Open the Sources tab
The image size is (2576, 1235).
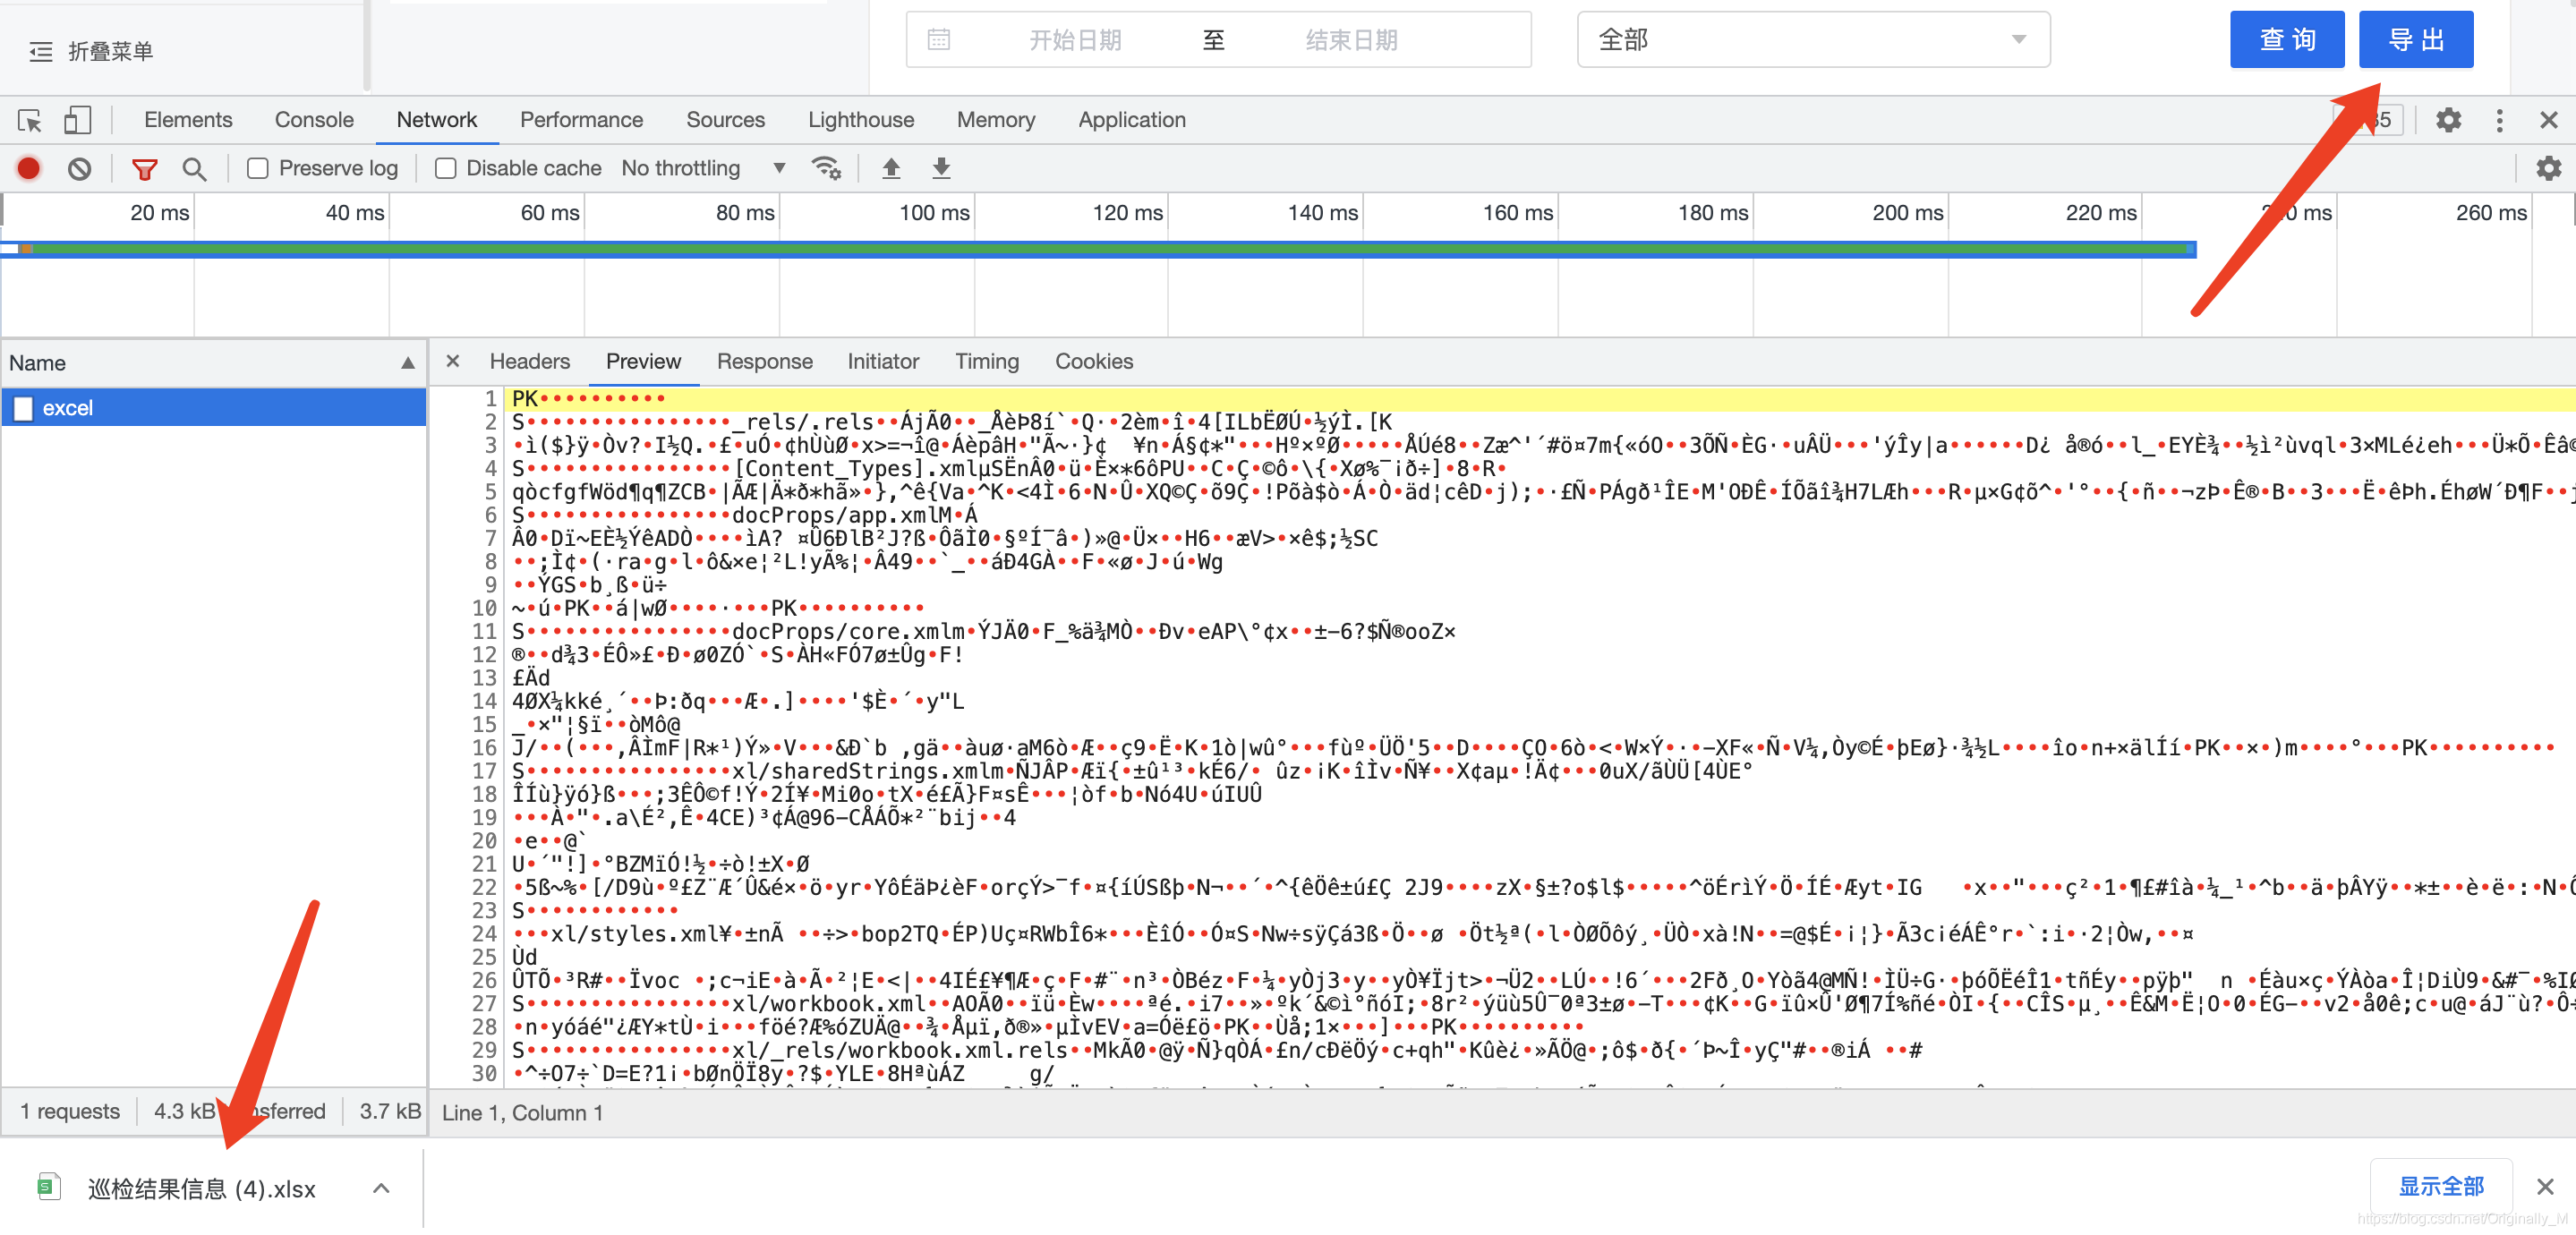(725, 120)
